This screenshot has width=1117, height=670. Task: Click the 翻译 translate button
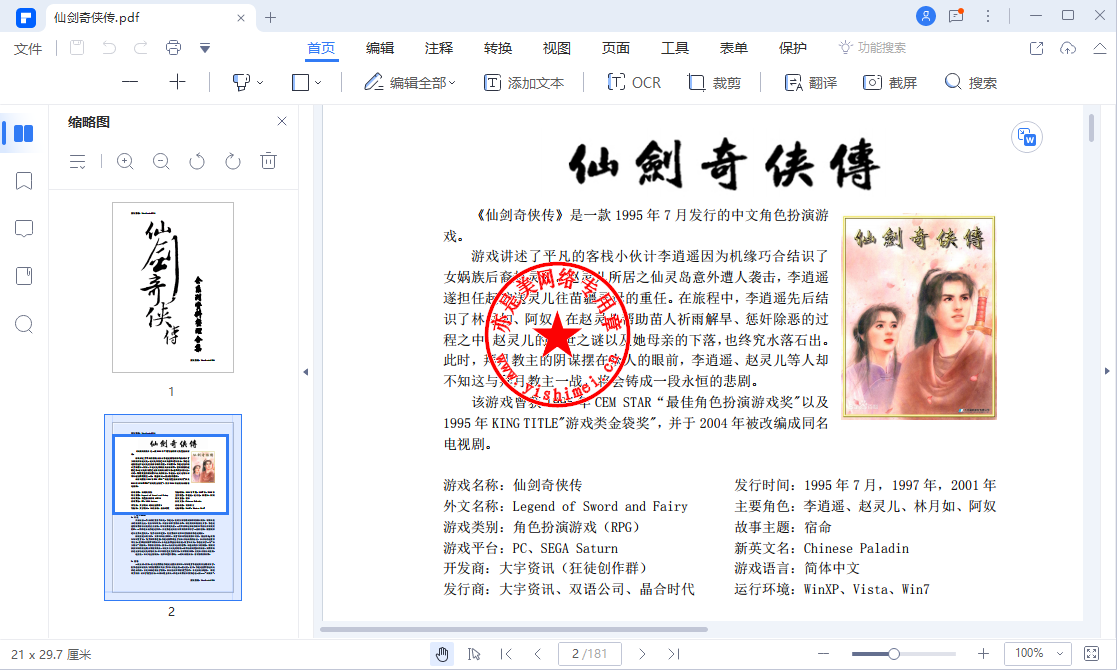(811, 83)
